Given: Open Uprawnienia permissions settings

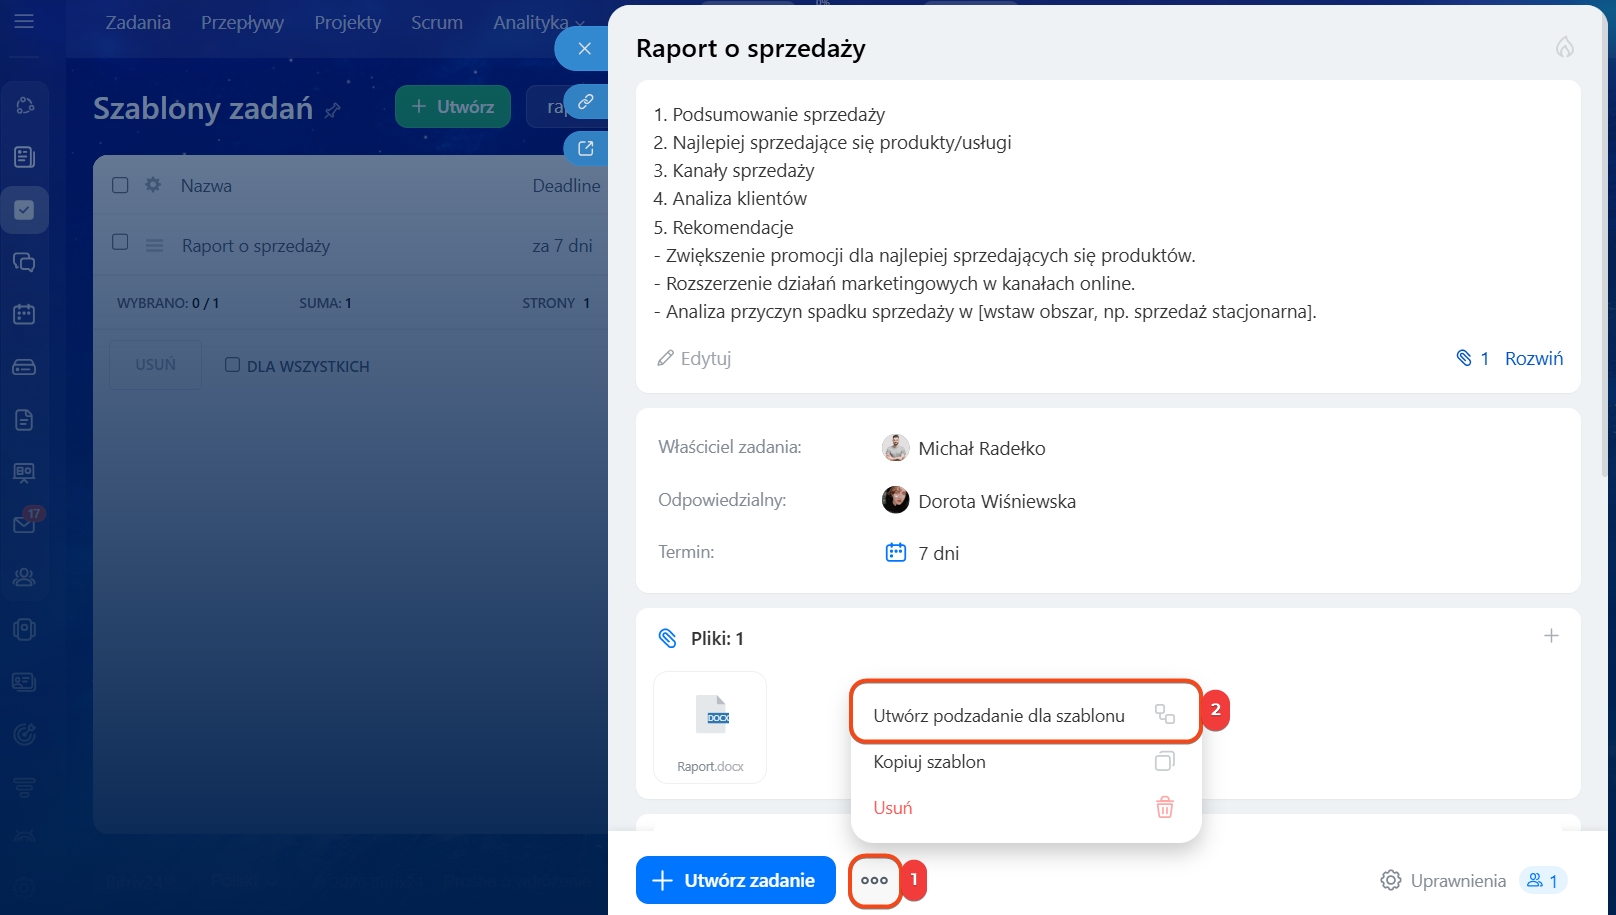Looking at the screenshot, I should [1443, 880].
